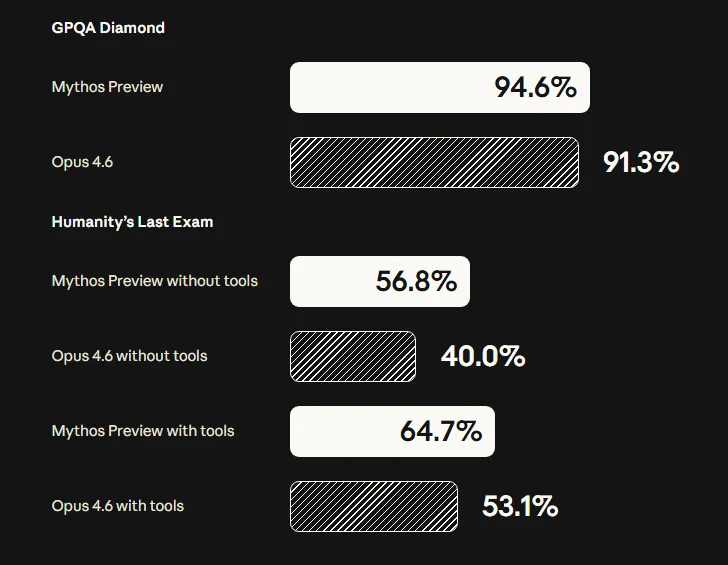Select the Opus 4.6 without tools label
Screen dimensions: 728x565
(129, 356)
